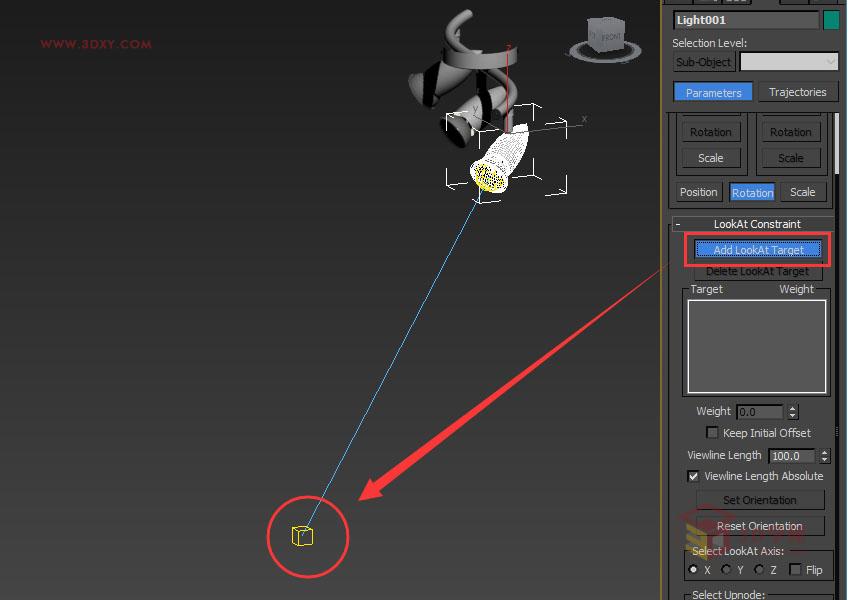The width and height of the screenshot is (850, 600).
Task: Activate the Position transform button
Action: [698, 192]
